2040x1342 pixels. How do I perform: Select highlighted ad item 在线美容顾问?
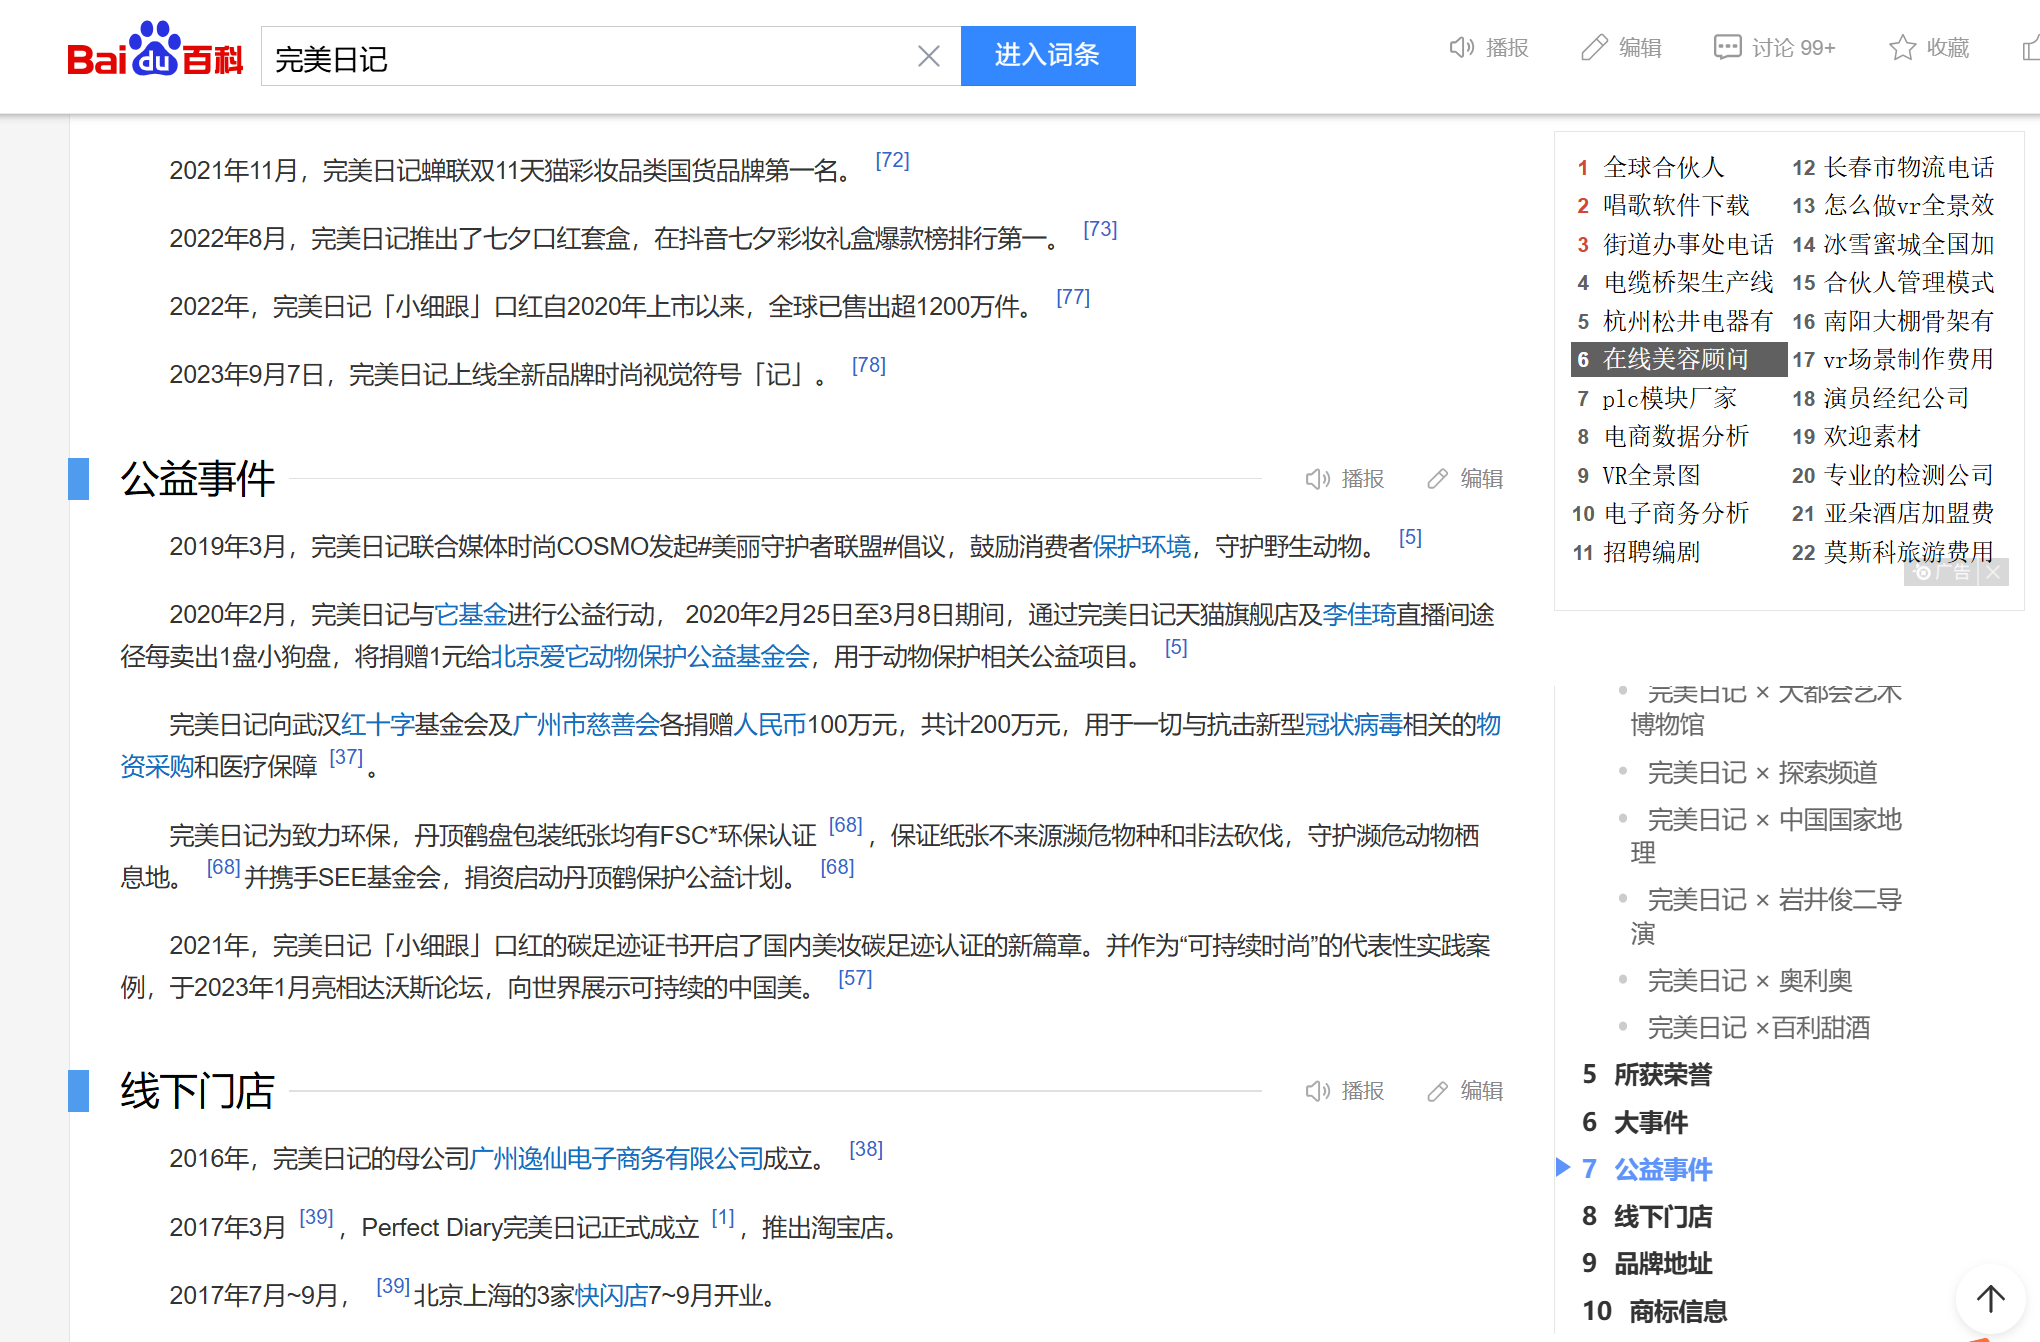click(1679, 359)
